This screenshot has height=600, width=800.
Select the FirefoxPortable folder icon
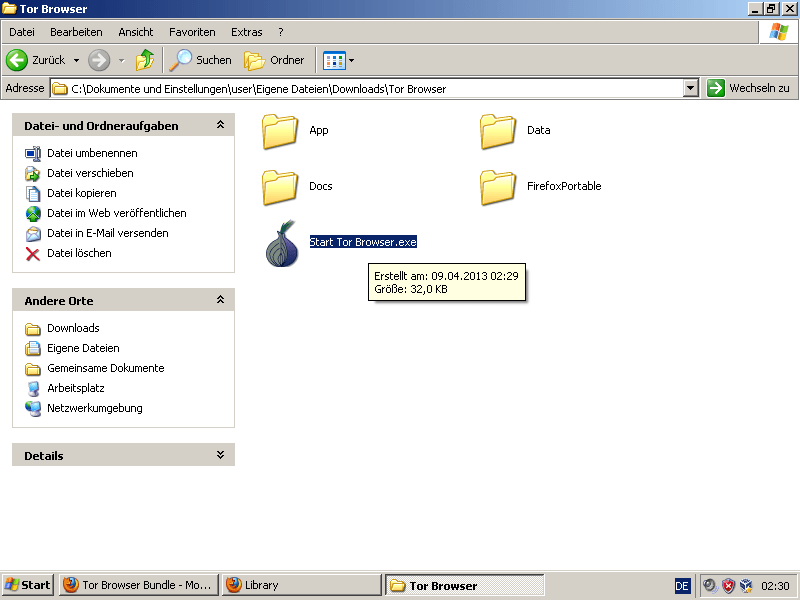point(498,187)
